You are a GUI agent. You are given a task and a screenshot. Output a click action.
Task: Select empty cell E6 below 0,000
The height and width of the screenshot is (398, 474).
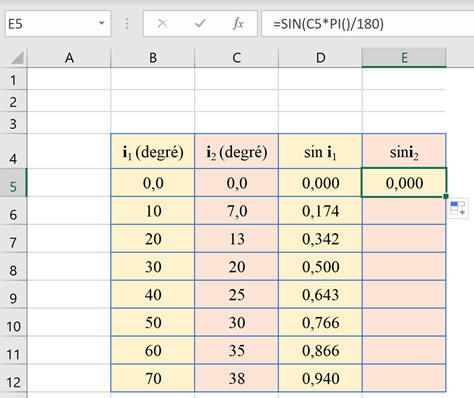(x=404, y=211)
